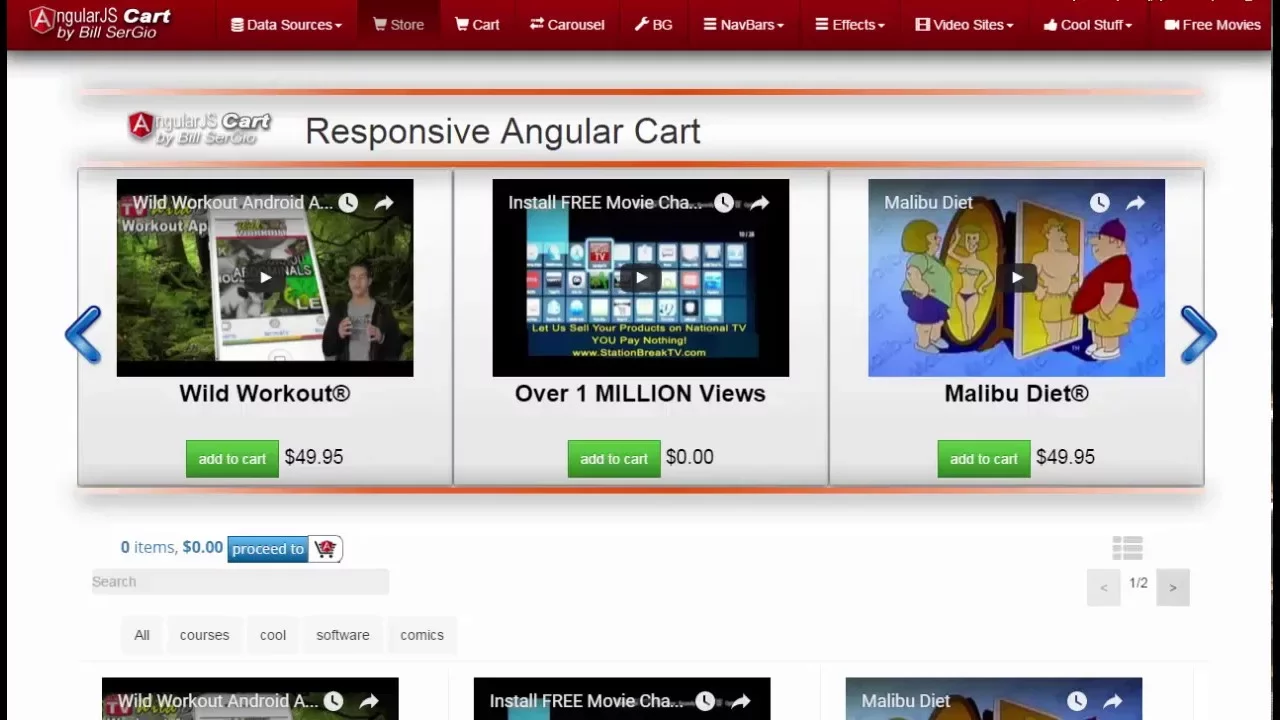Click Malibu Diet video title in carousel
The width and height of the screenshot is (1280, 720).
point(928,203)
